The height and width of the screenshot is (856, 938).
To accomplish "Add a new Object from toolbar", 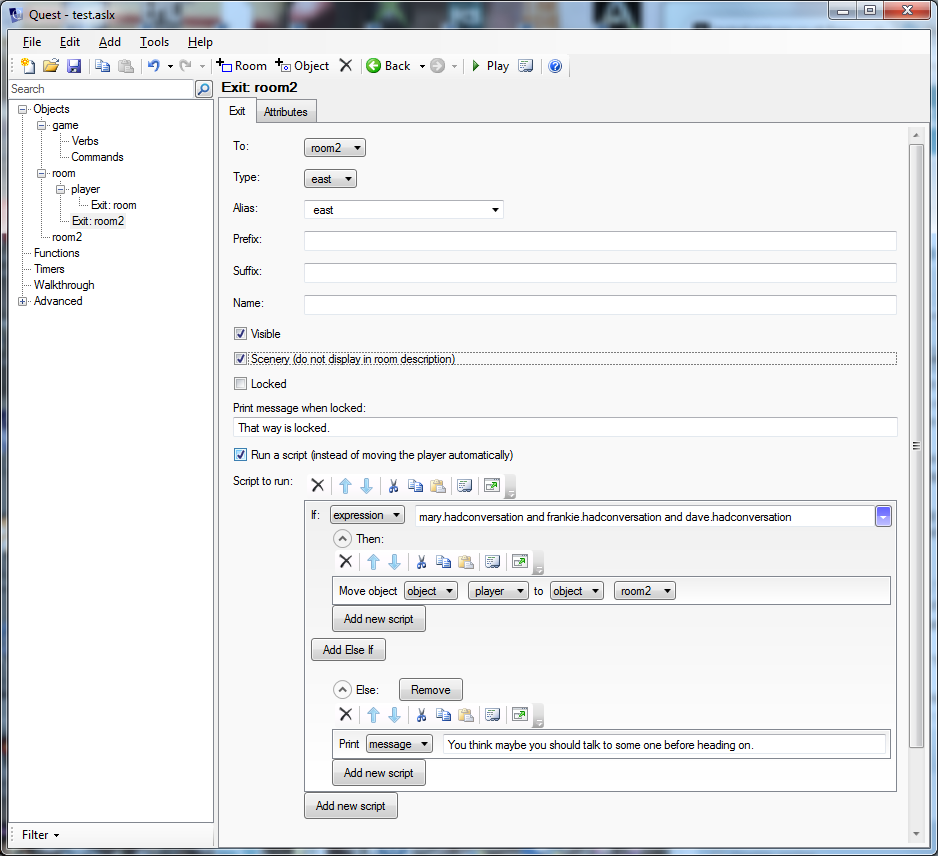I will point(302,66).
